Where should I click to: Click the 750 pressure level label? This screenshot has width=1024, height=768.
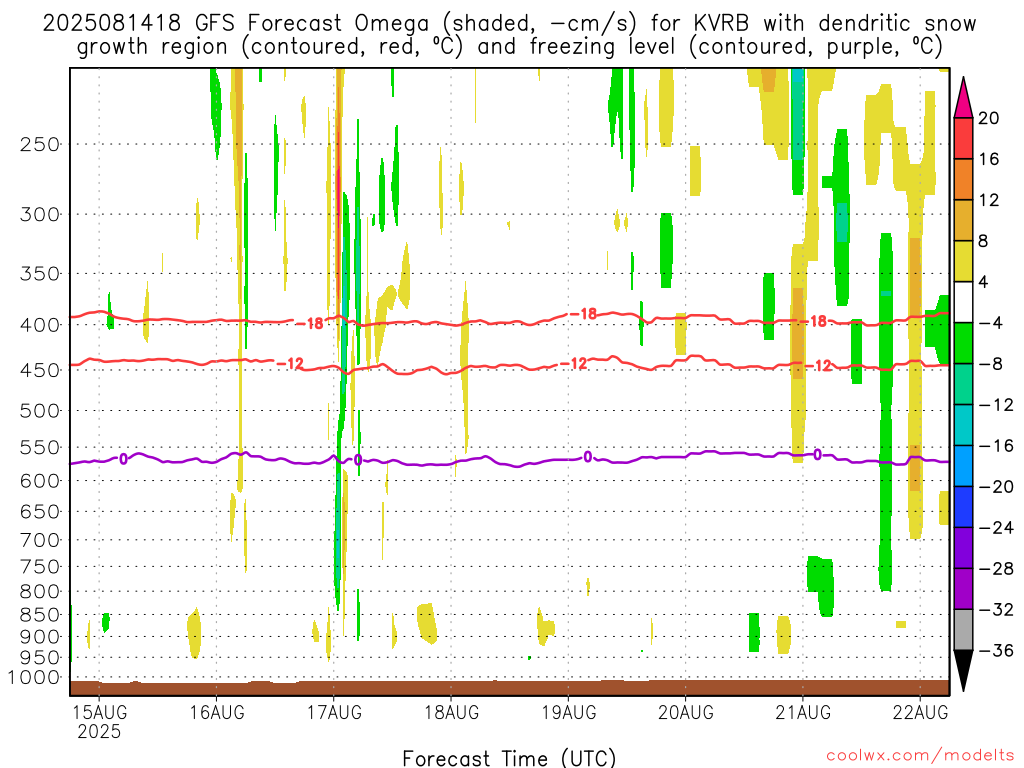(x=40, y=567)
